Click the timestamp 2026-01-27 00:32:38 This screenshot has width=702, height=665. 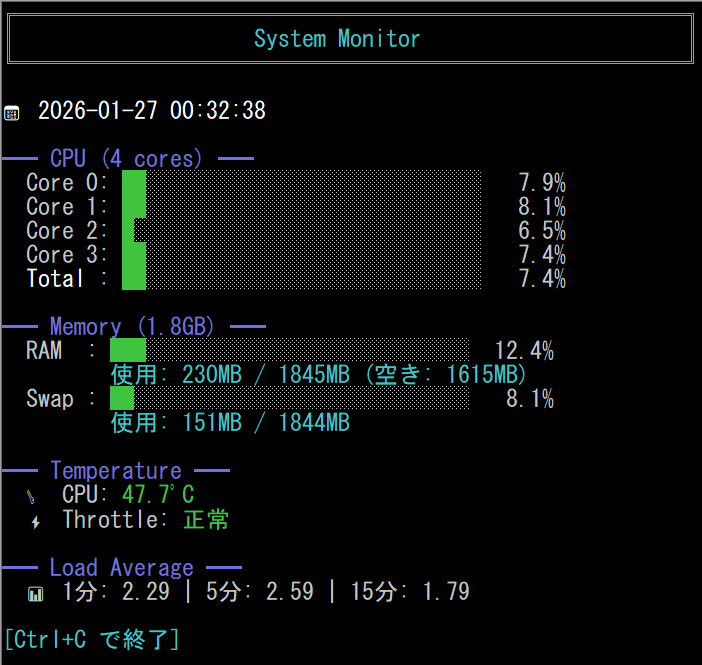[152, 111]
